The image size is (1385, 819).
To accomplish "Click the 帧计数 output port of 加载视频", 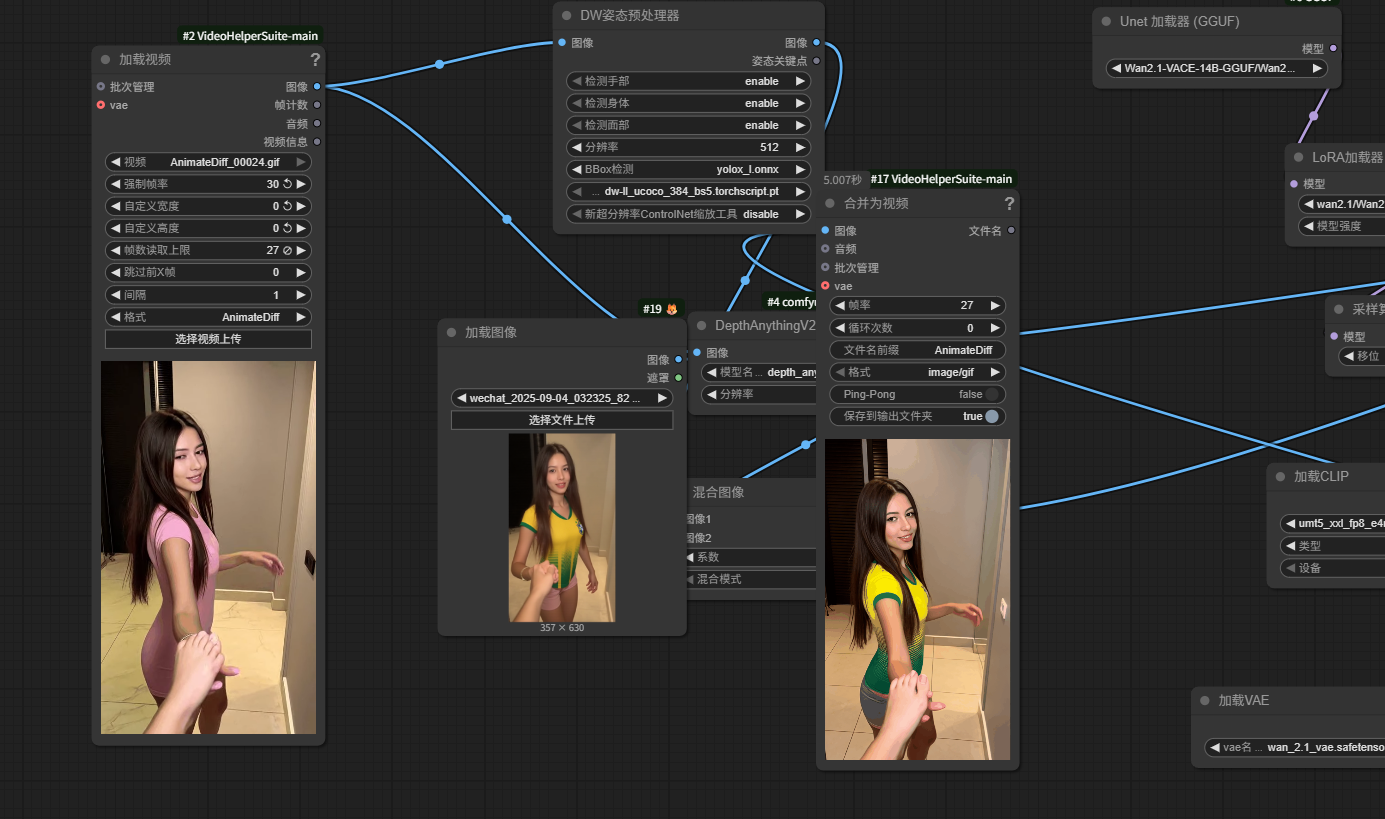I will [x=317, y=104].
